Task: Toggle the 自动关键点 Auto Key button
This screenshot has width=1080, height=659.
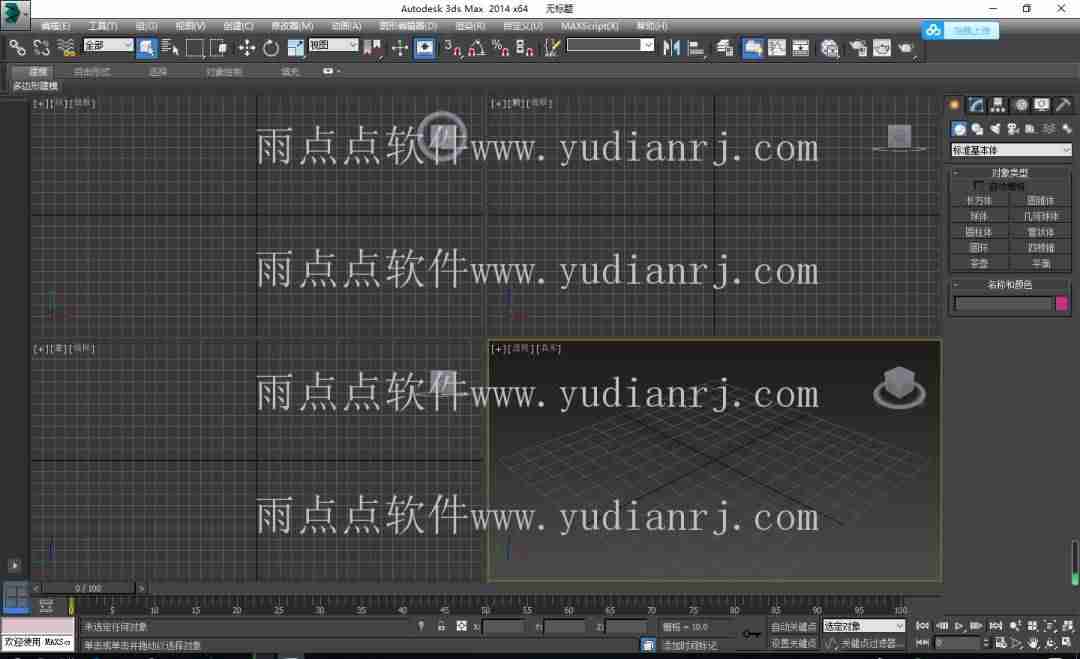Action: (793, 627)
